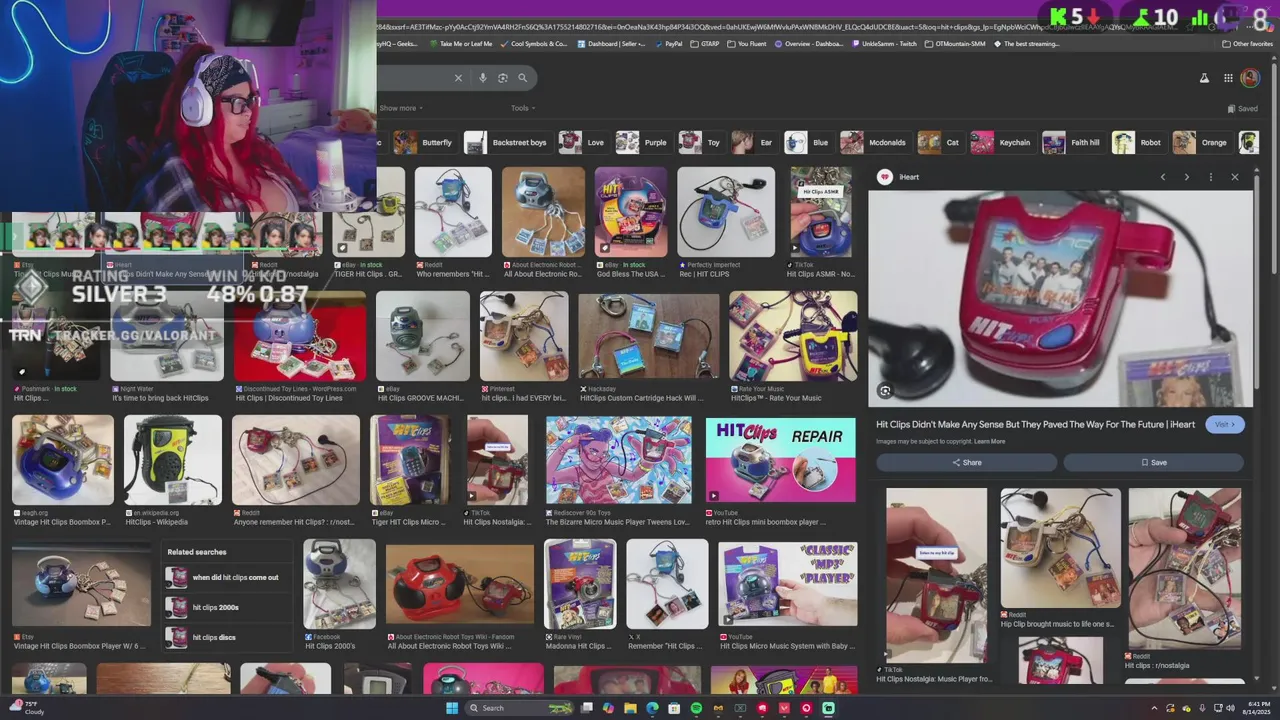Open Microsoft Store from the taskbar

[x=674, y=708]
